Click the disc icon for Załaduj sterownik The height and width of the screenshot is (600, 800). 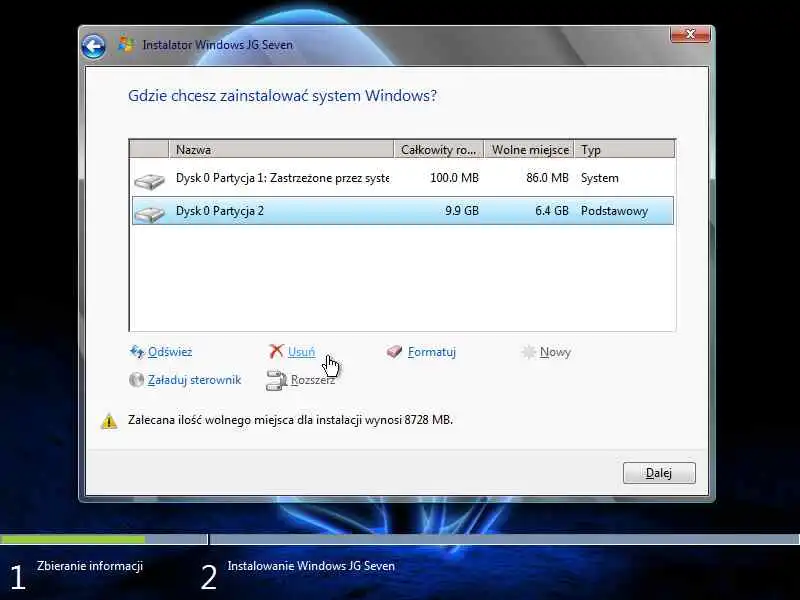click(x=136, y=380)
